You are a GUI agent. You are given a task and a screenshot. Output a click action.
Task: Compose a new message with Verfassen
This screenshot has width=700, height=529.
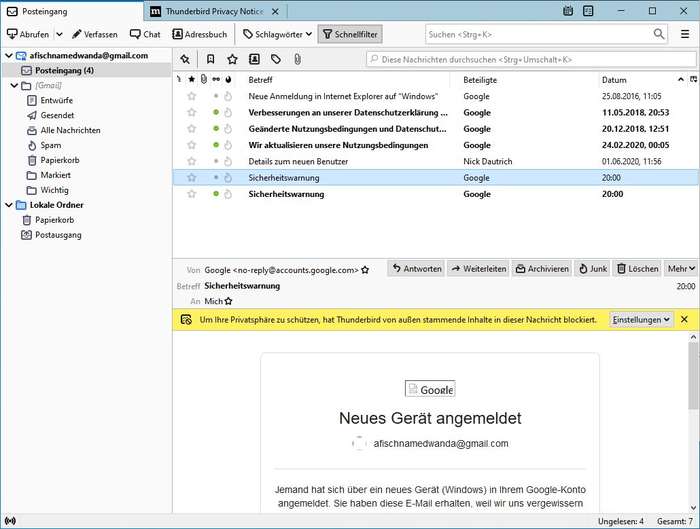click(x=95, y=34)
